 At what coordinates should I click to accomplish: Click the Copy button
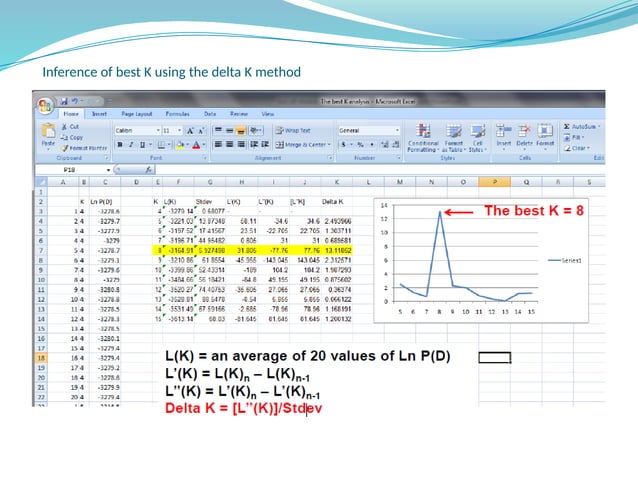72,137
